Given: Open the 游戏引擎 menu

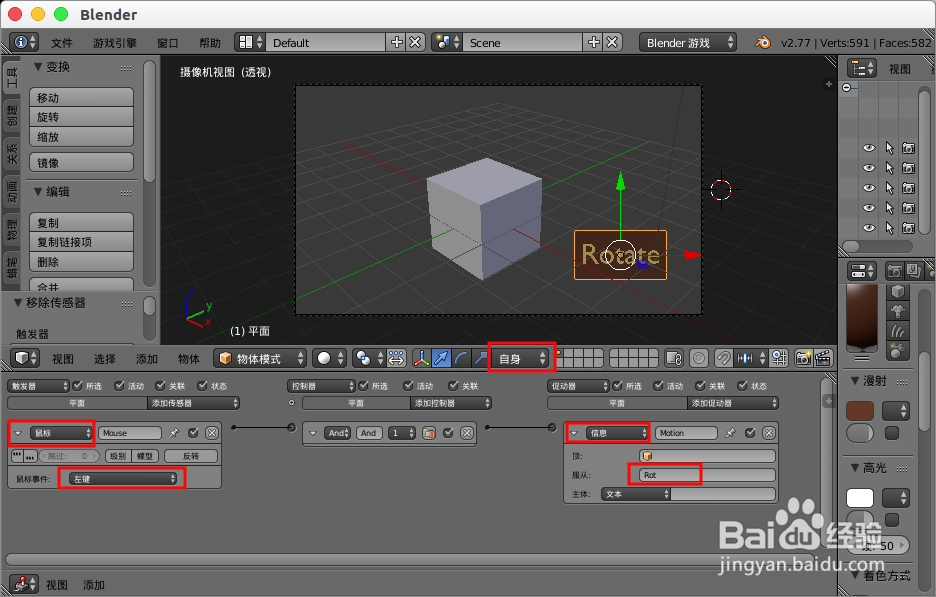Looking at the screenshot, I should pyautogui.click(x=115, y=43).
